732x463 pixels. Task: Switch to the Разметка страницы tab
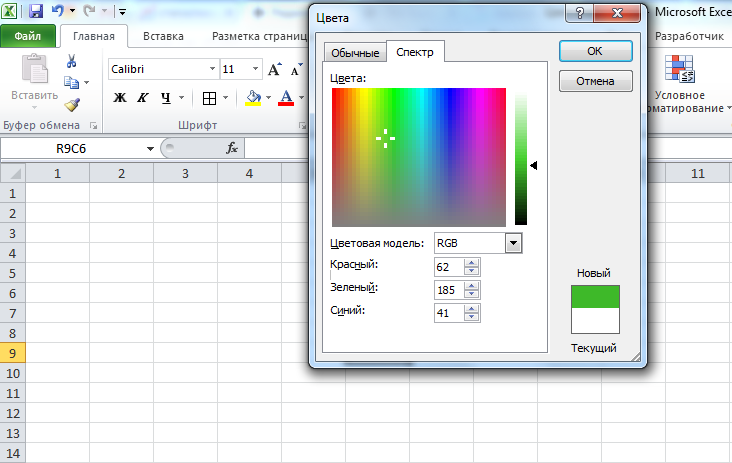[259, 36]
